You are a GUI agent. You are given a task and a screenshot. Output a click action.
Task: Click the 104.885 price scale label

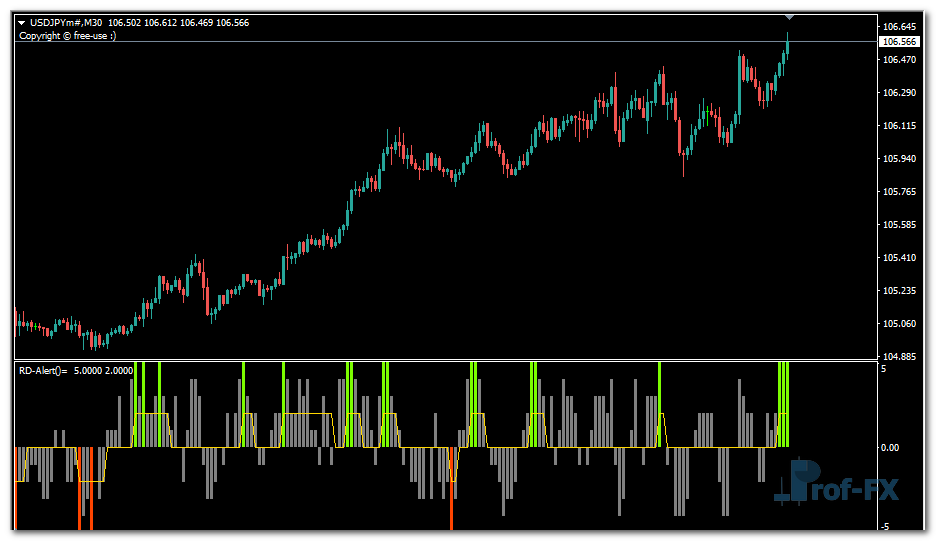point(900,356)
